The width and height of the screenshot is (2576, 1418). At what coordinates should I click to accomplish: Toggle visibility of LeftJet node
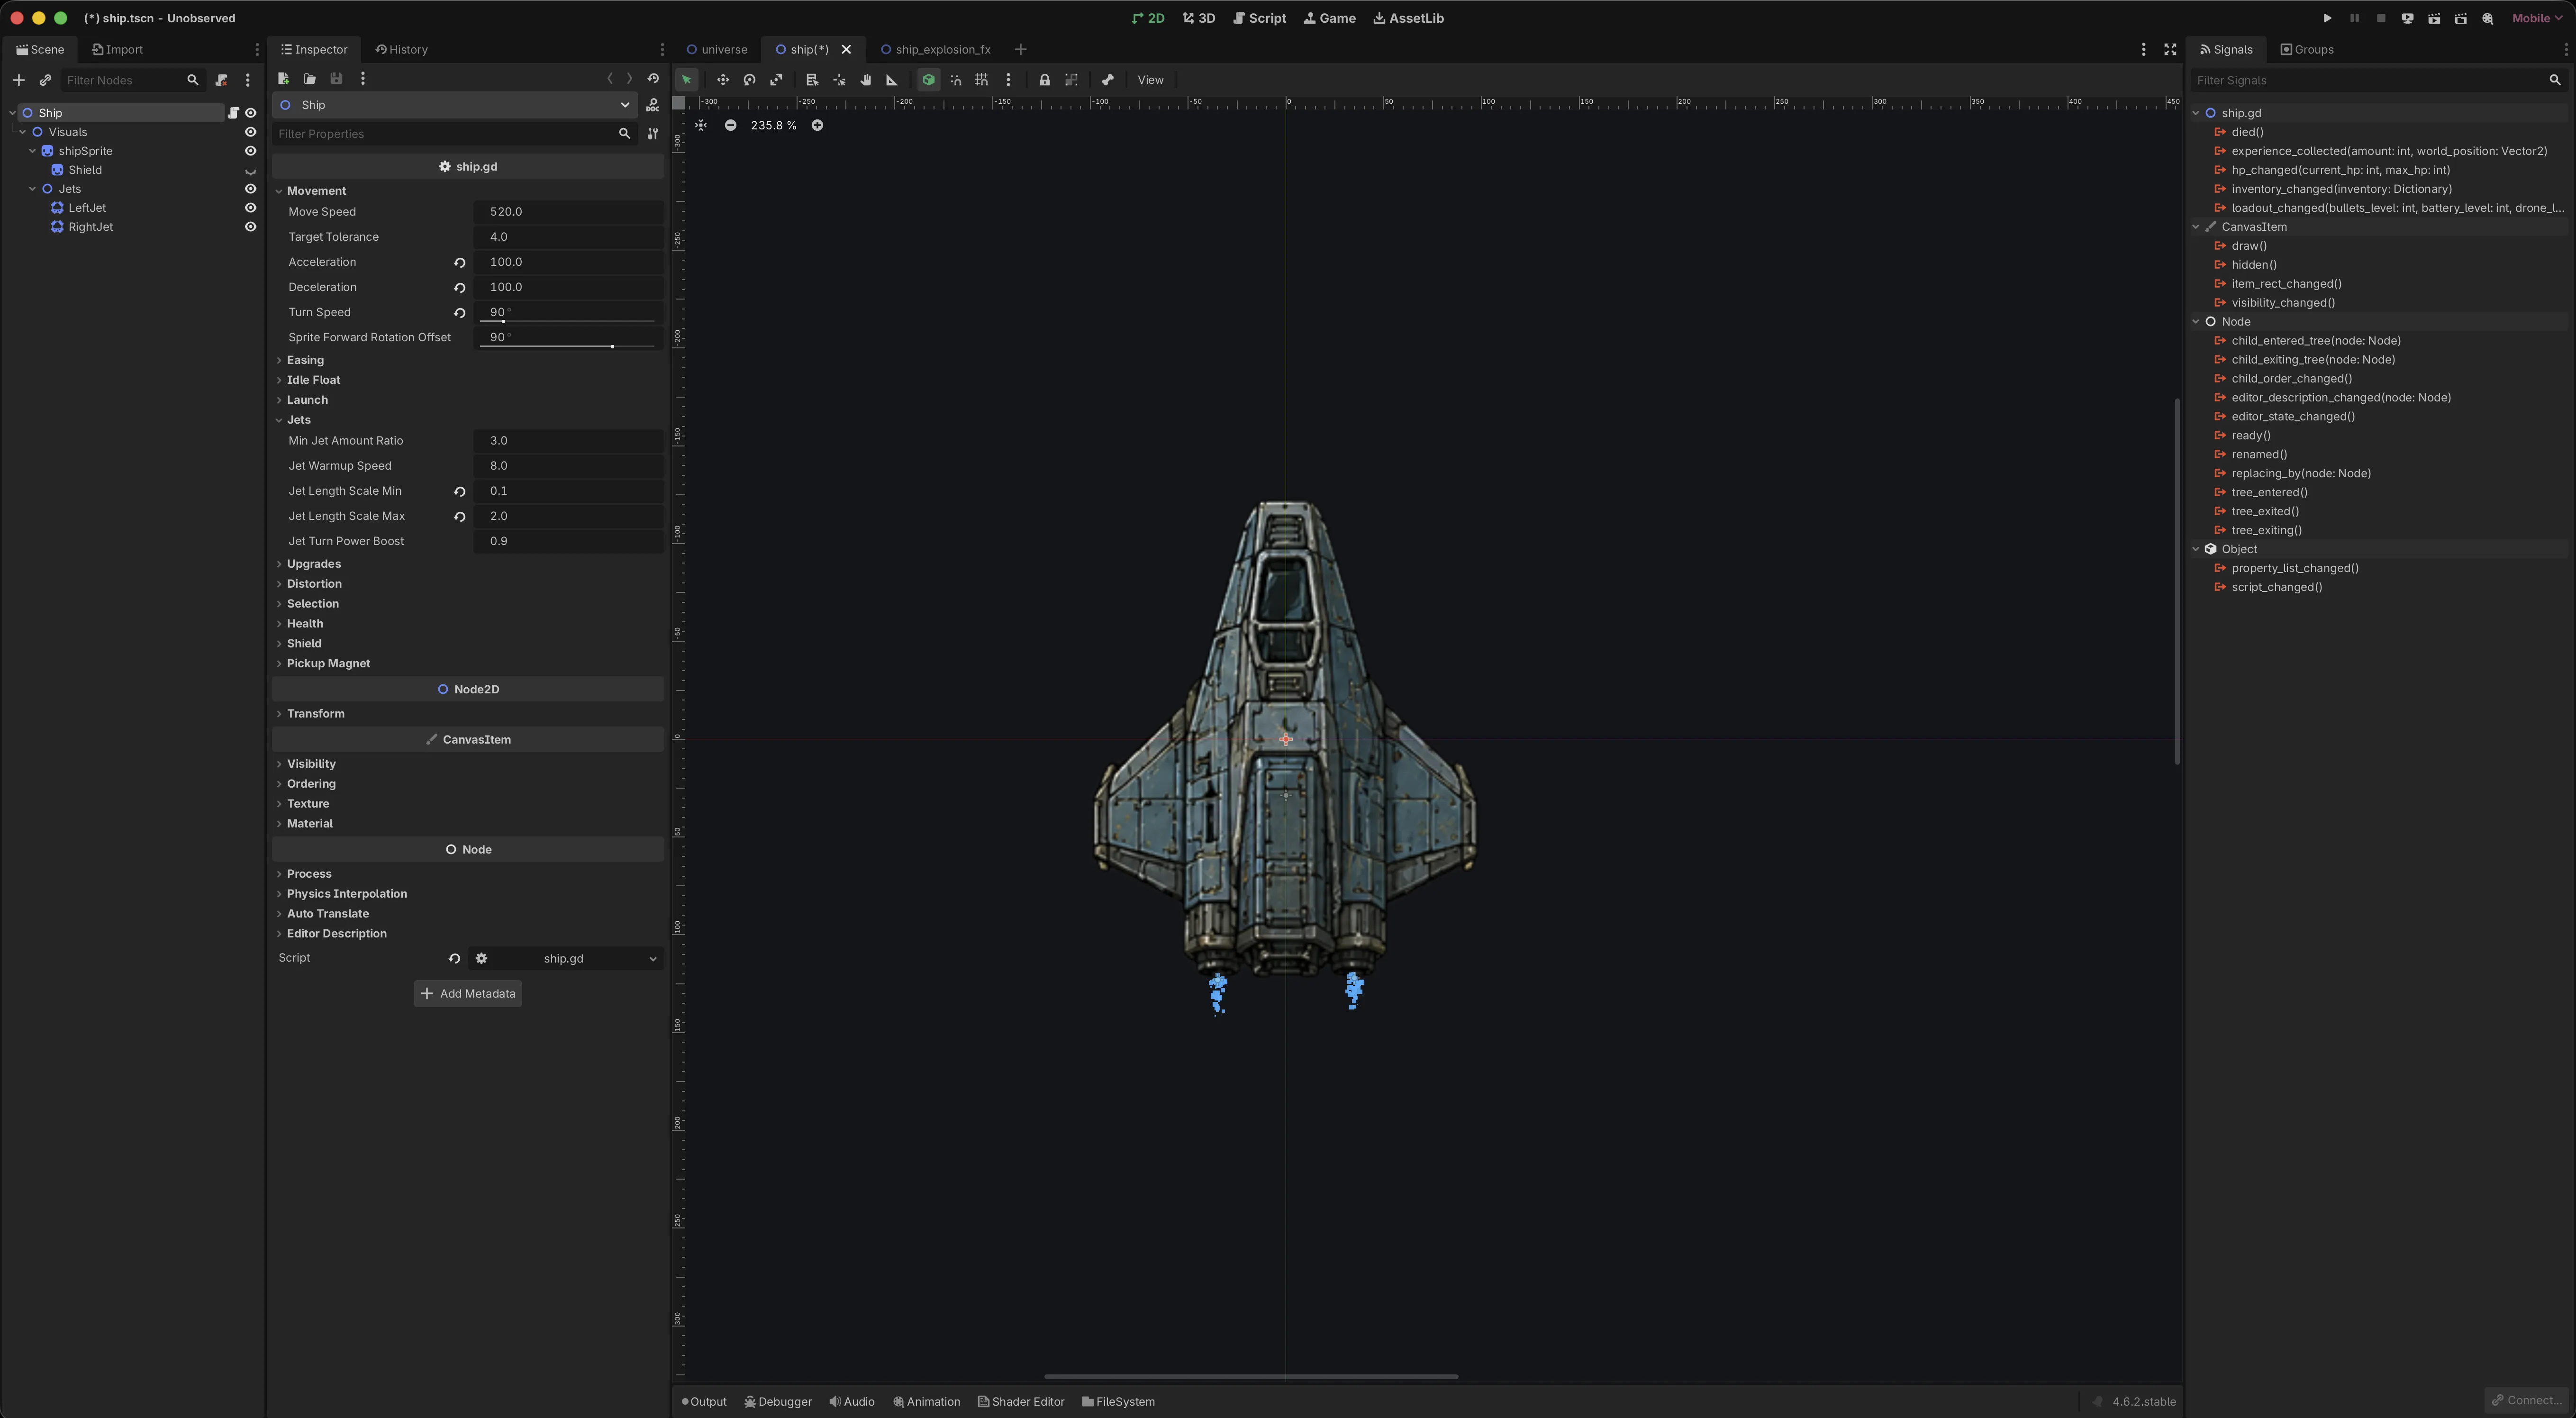click(251, 208)
